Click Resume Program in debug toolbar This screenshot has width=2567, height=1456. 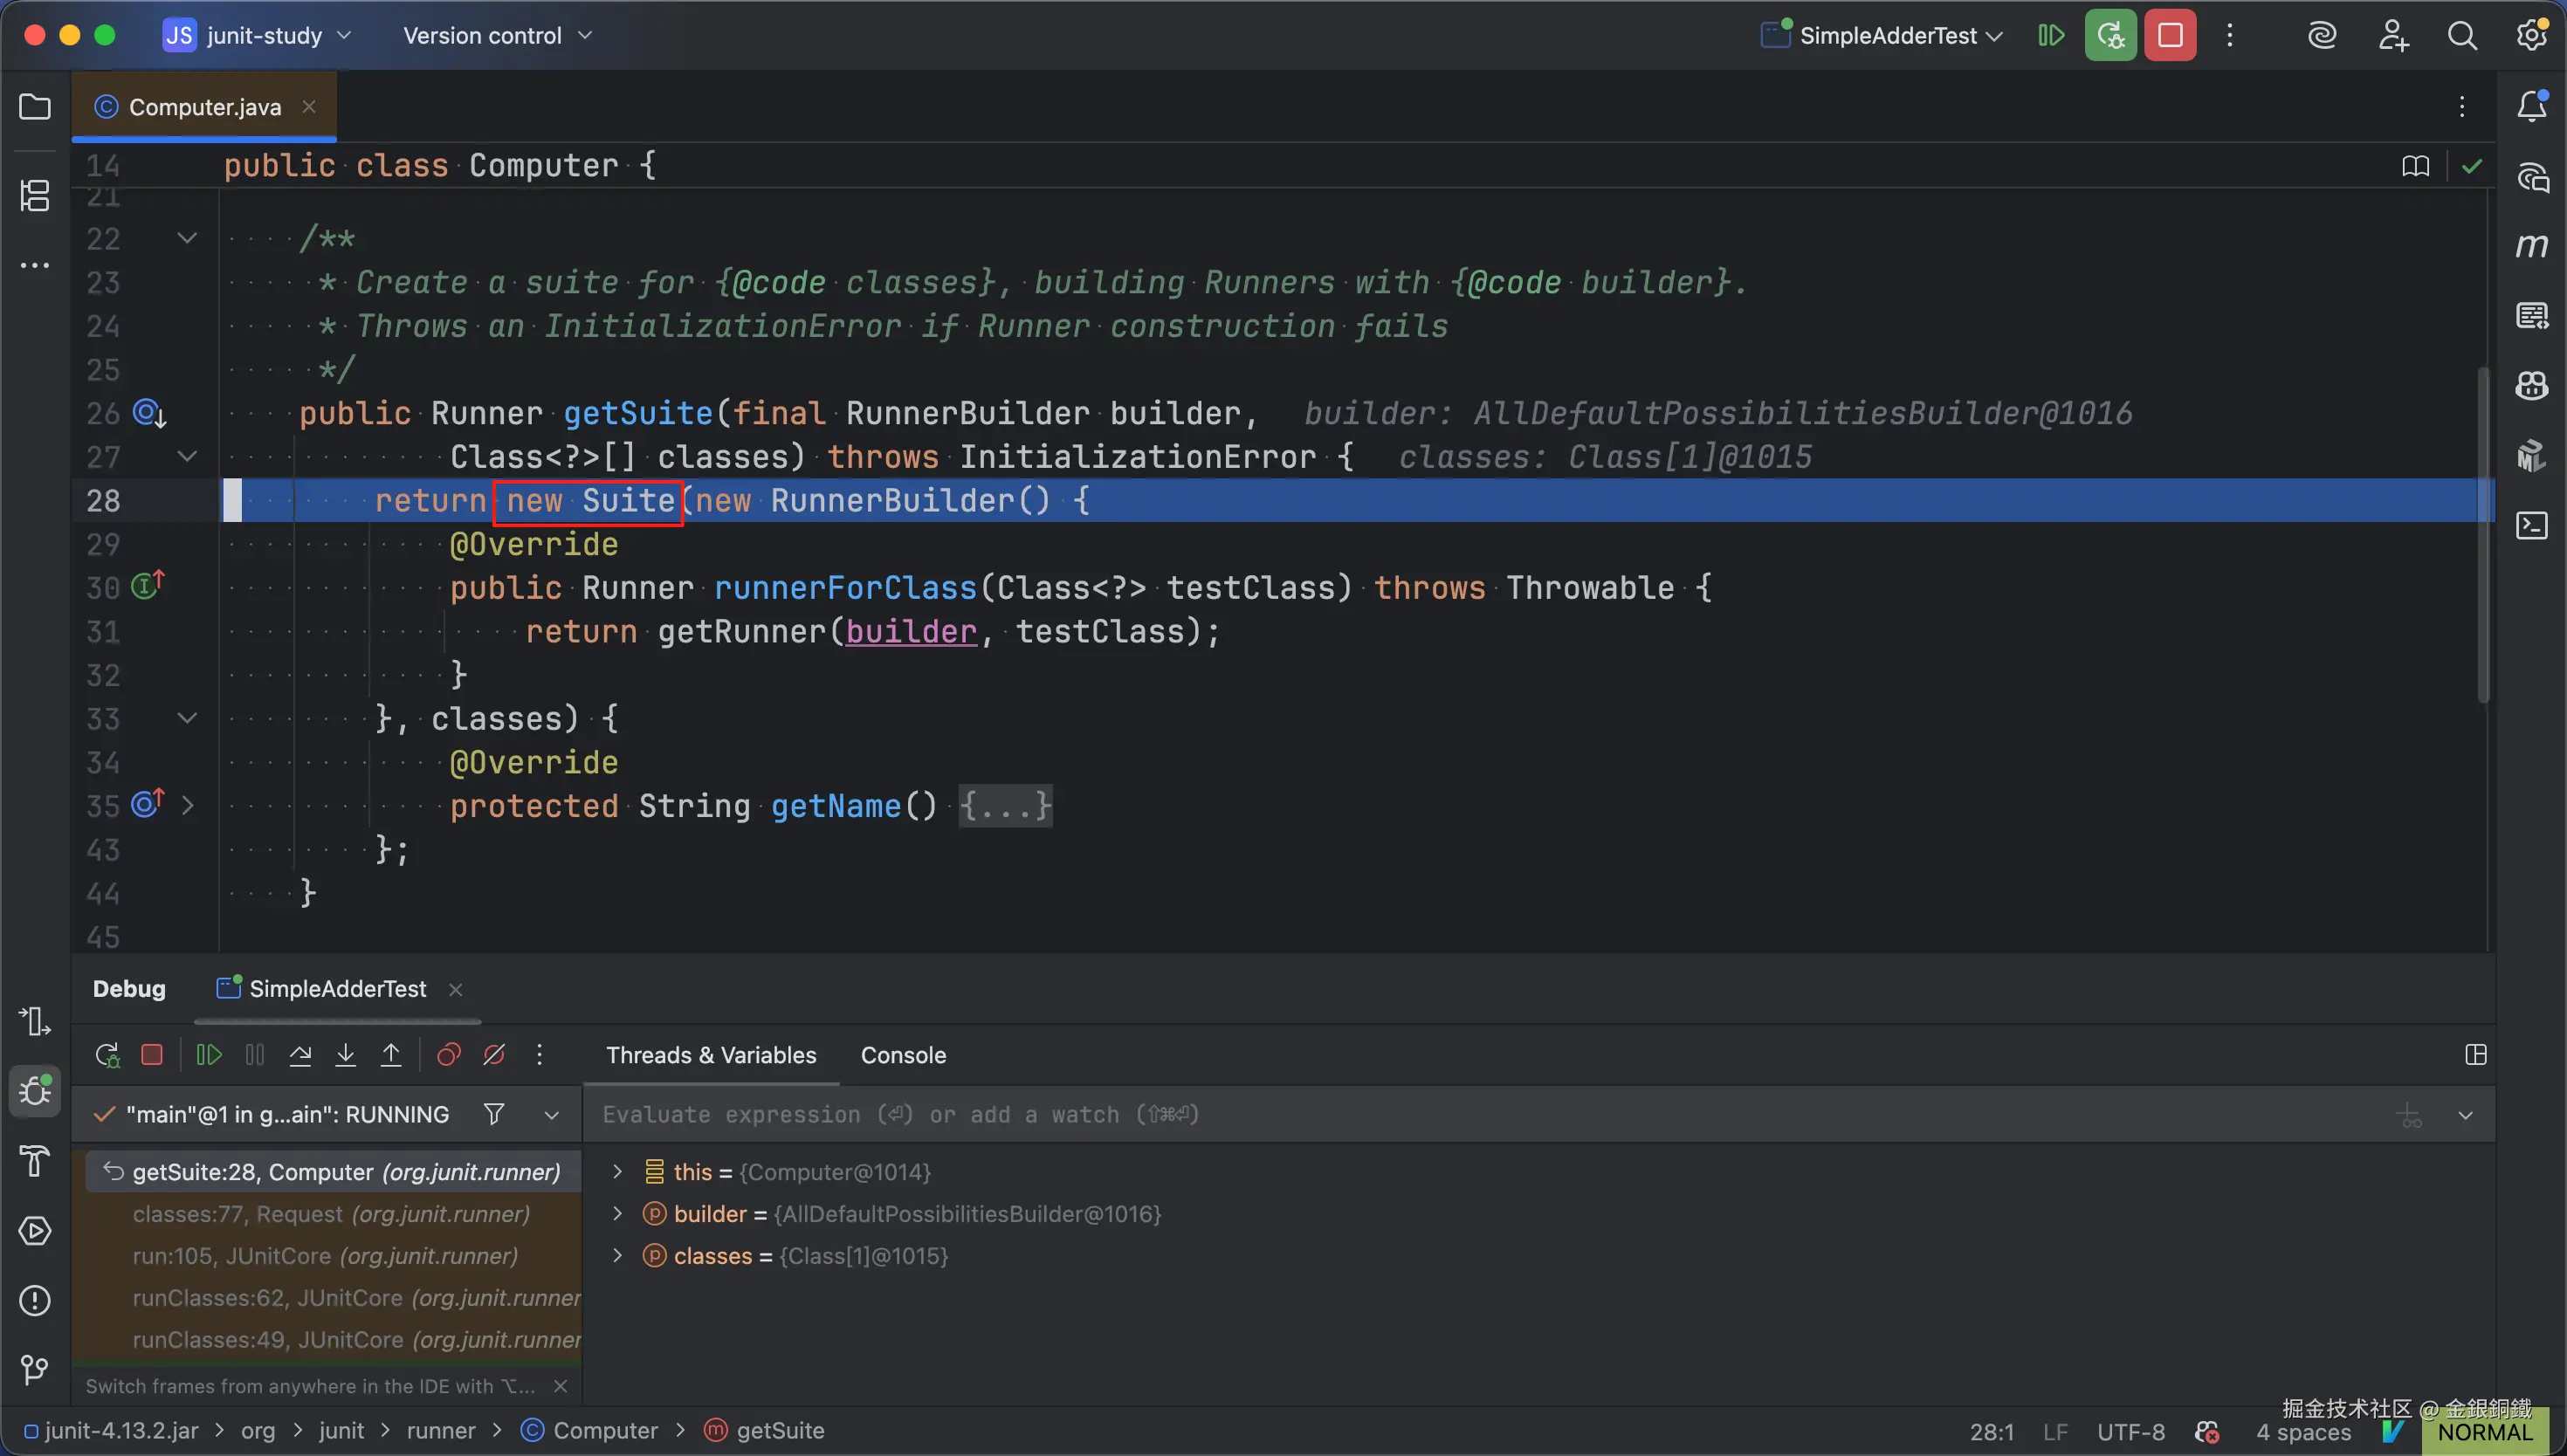point(208,1055)
